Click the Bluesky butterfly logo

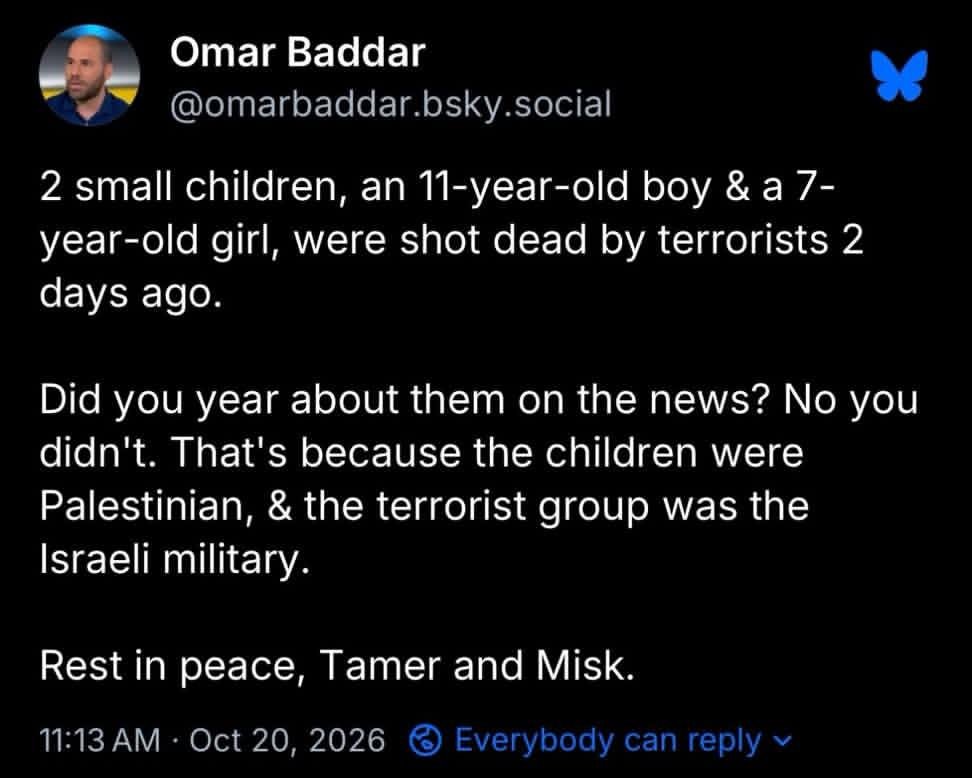point(903,75)
